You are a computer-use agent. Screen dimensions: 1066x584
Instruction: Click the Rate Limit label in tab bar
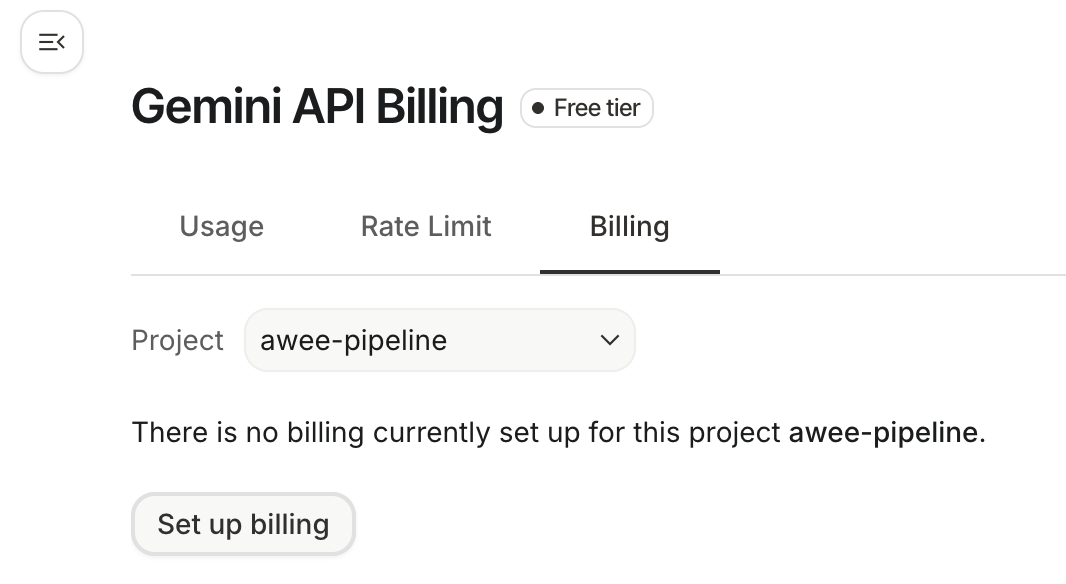[426, 227]
